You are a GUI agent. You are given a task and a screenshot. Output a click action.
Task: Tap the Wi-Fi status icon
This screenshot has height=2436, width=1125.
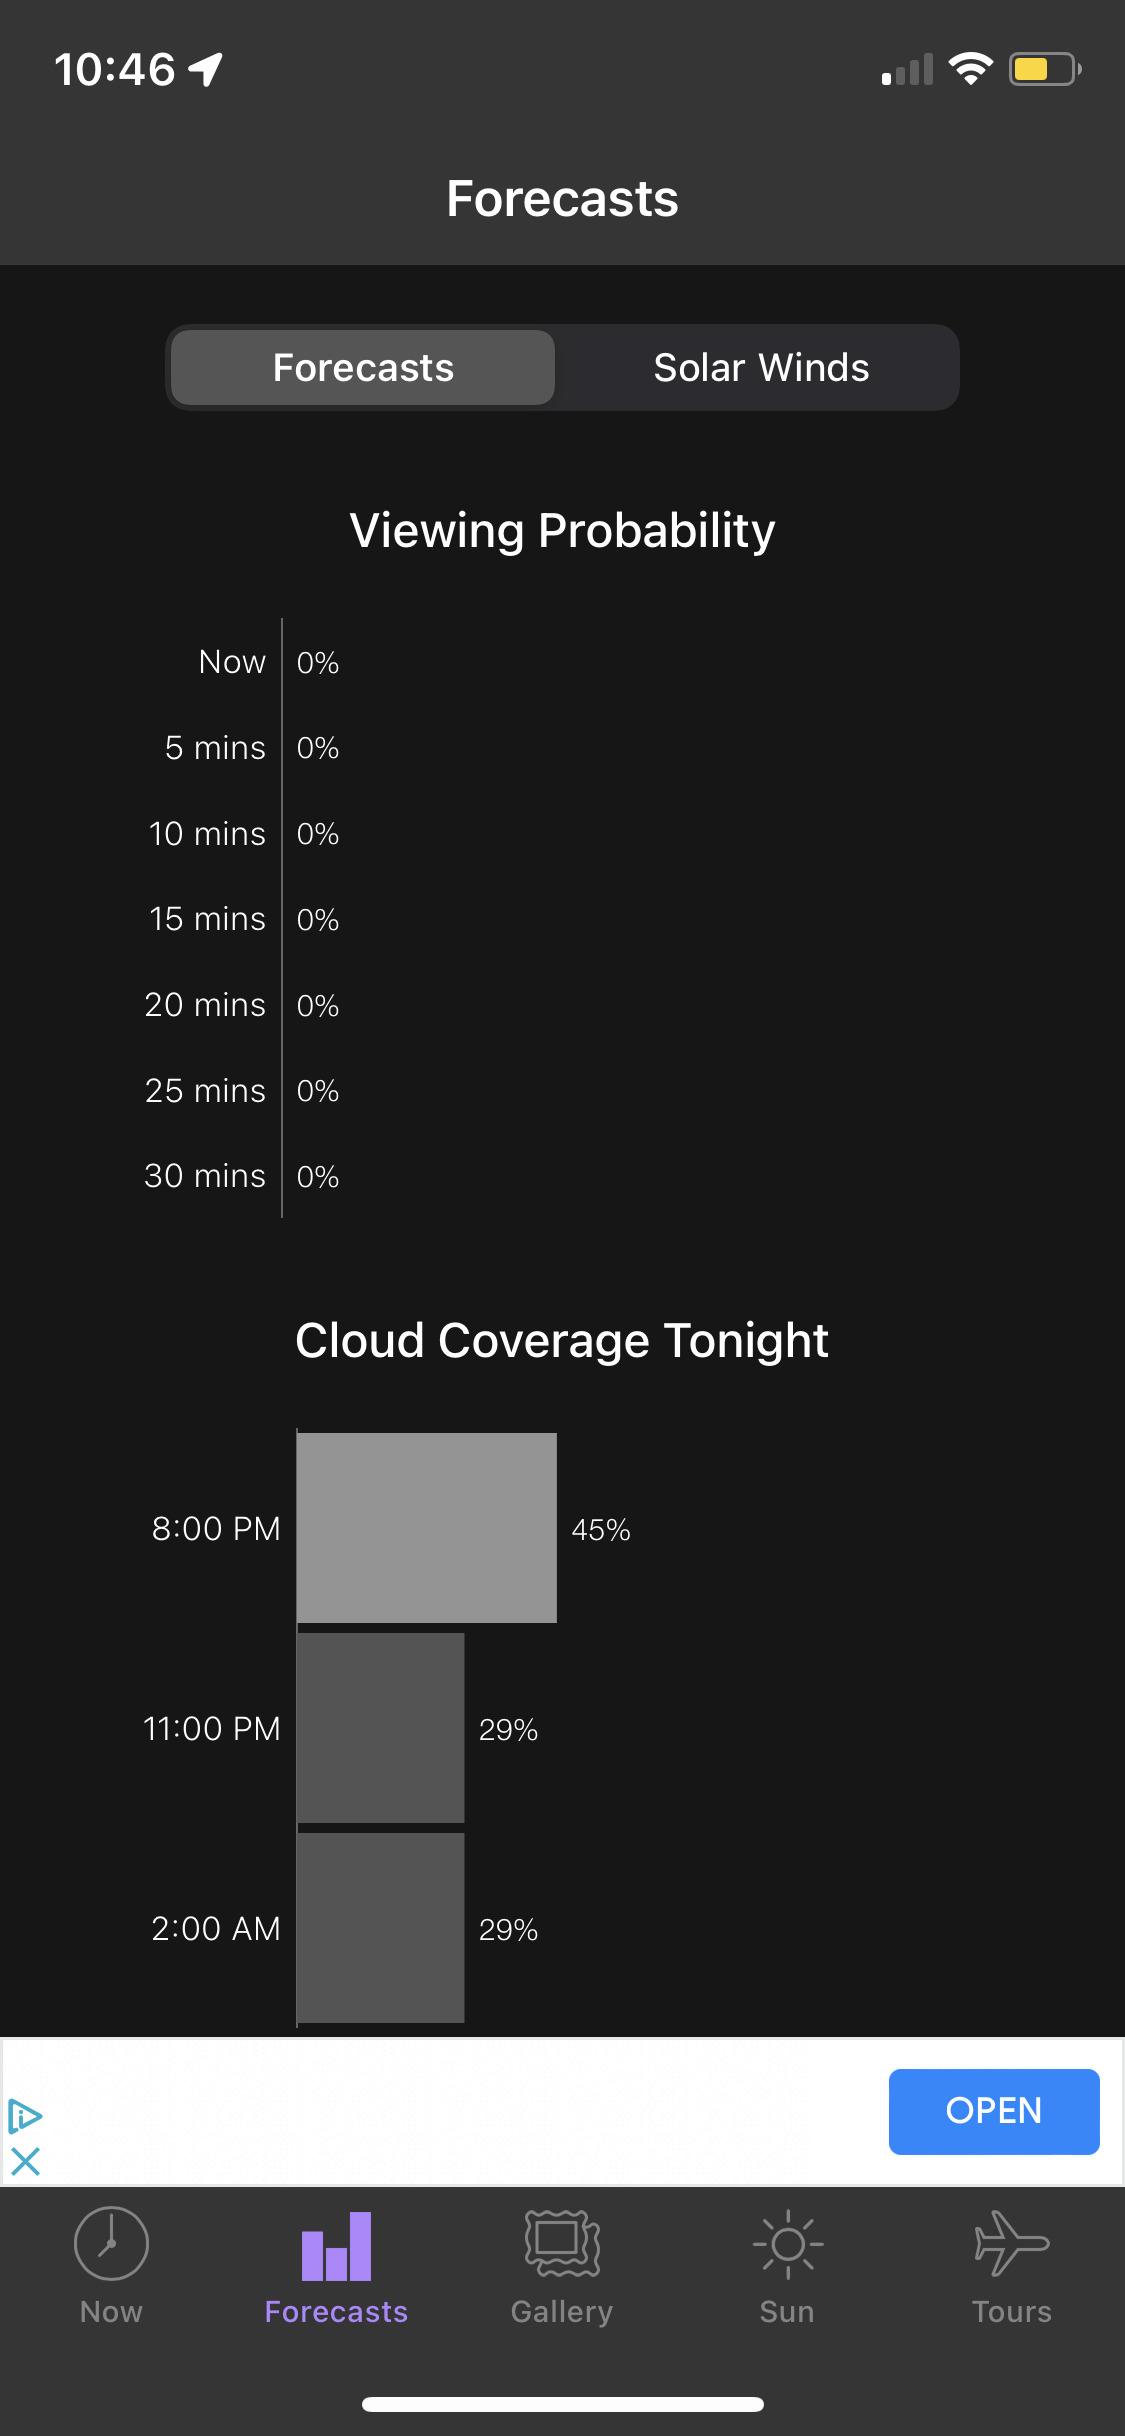click(x=970, y=69)
